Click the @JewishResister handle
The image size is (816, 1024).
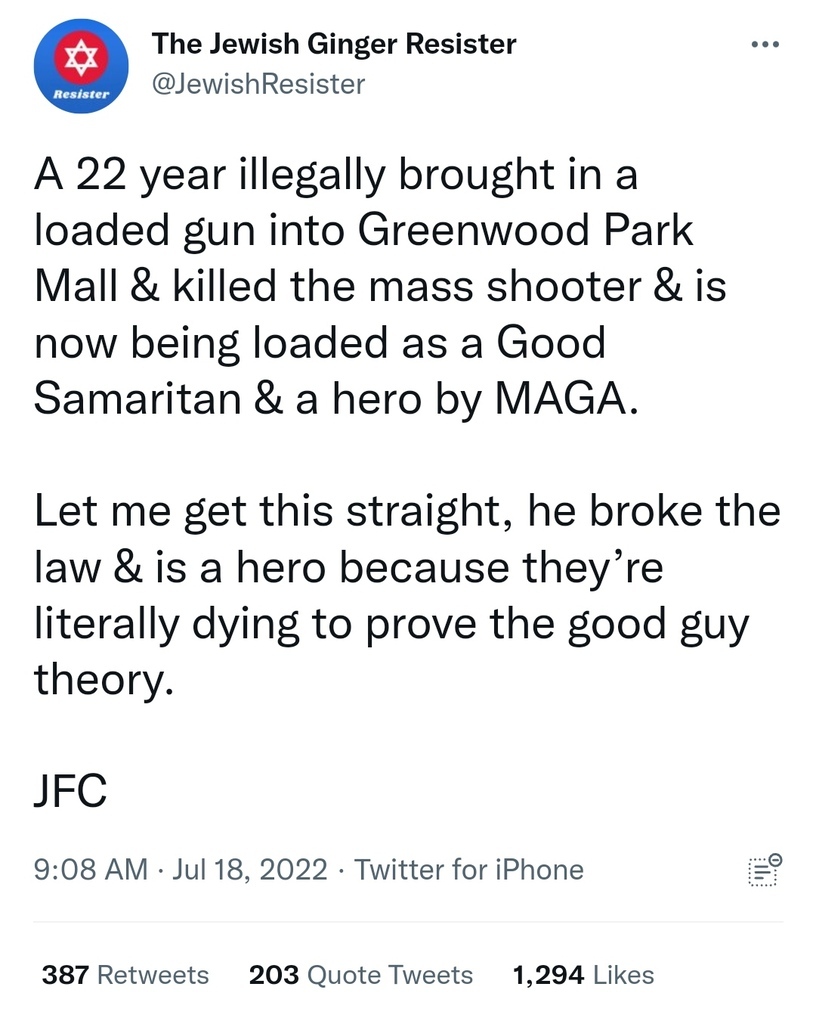coord(258,84)
